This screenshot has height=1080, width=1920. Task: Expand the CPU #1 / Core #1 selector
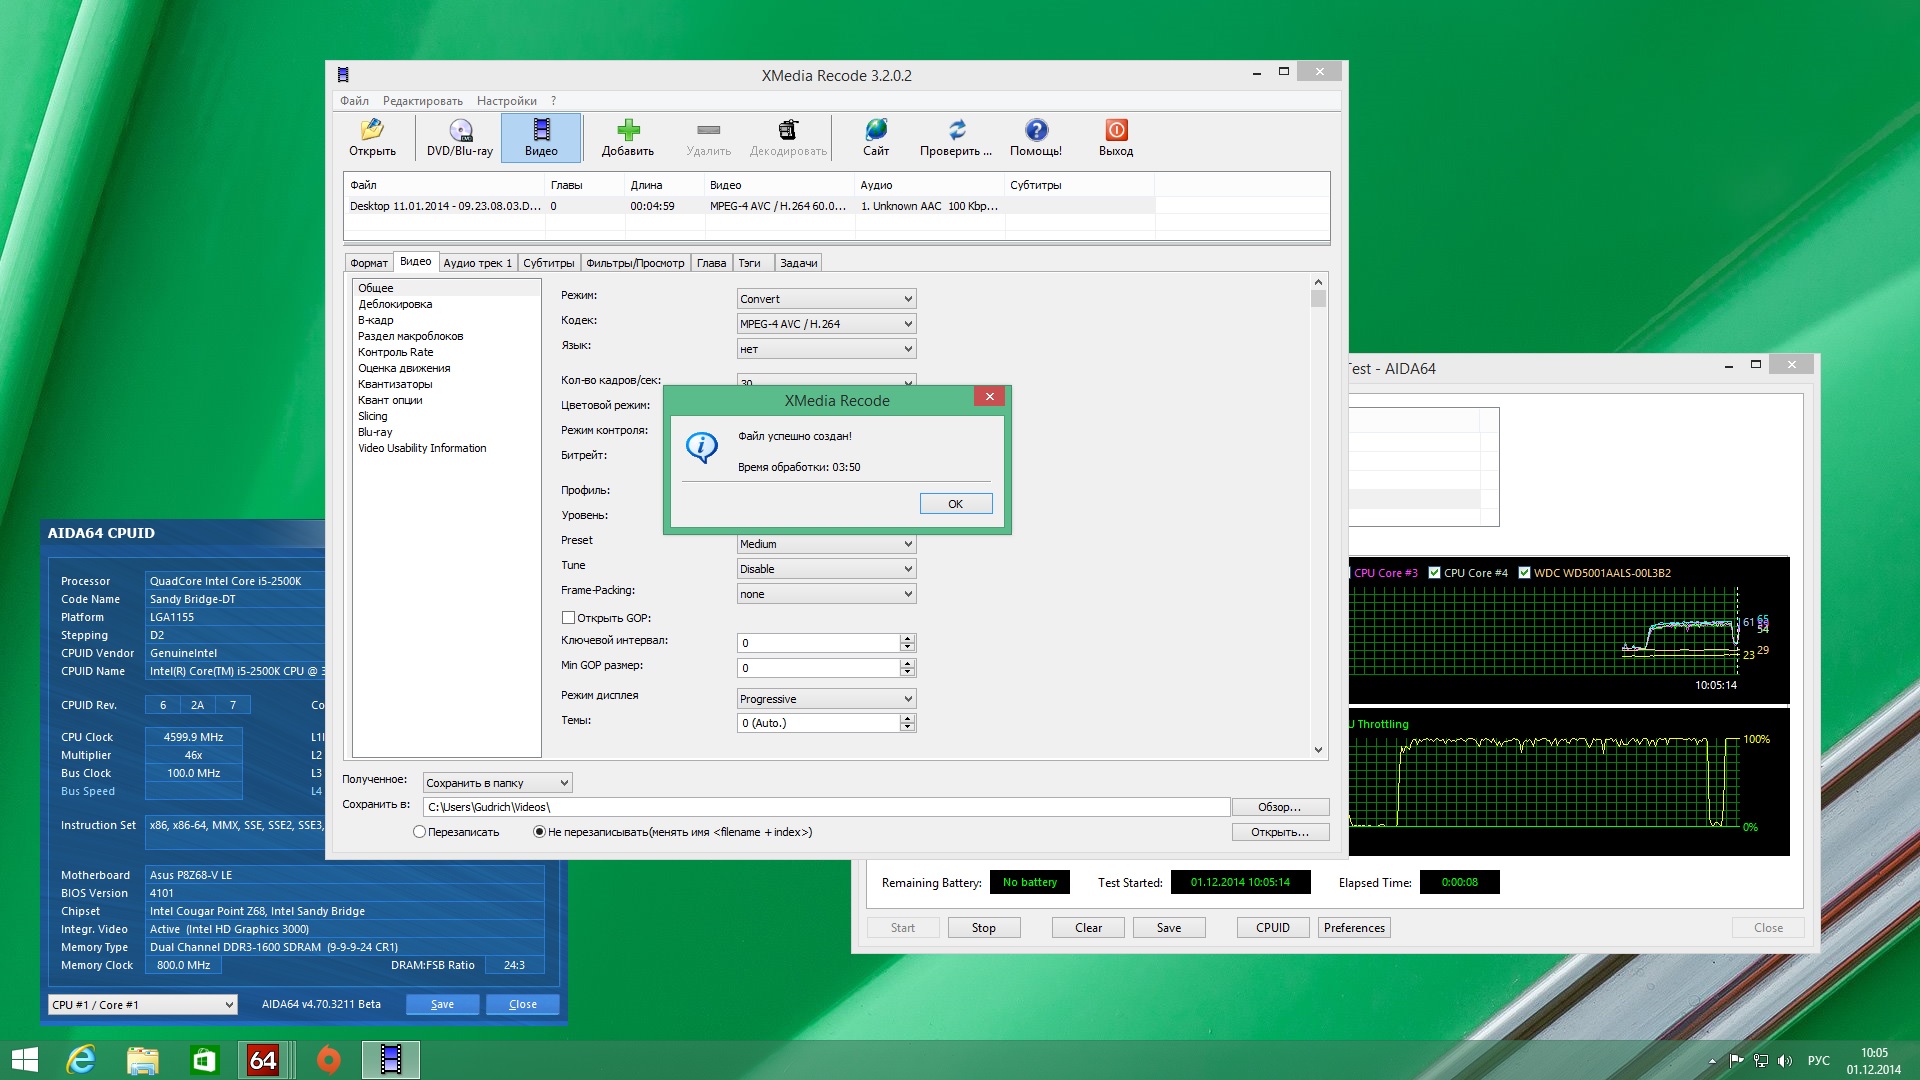coord(143,1005)
